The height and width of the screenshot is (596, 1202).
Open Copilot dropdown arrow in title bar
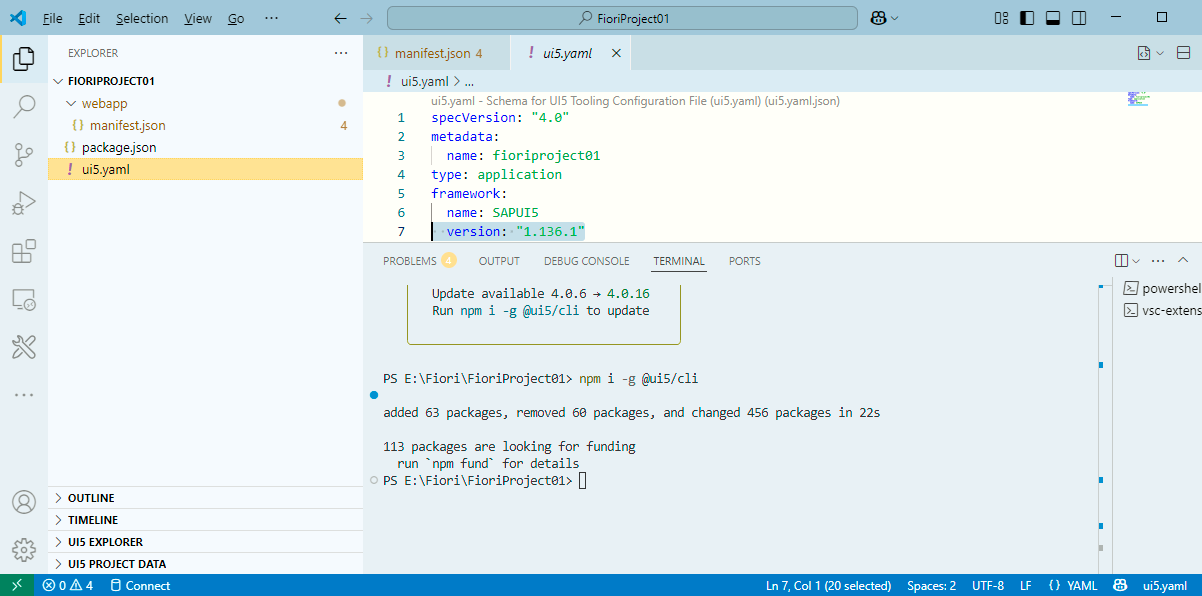894,18
